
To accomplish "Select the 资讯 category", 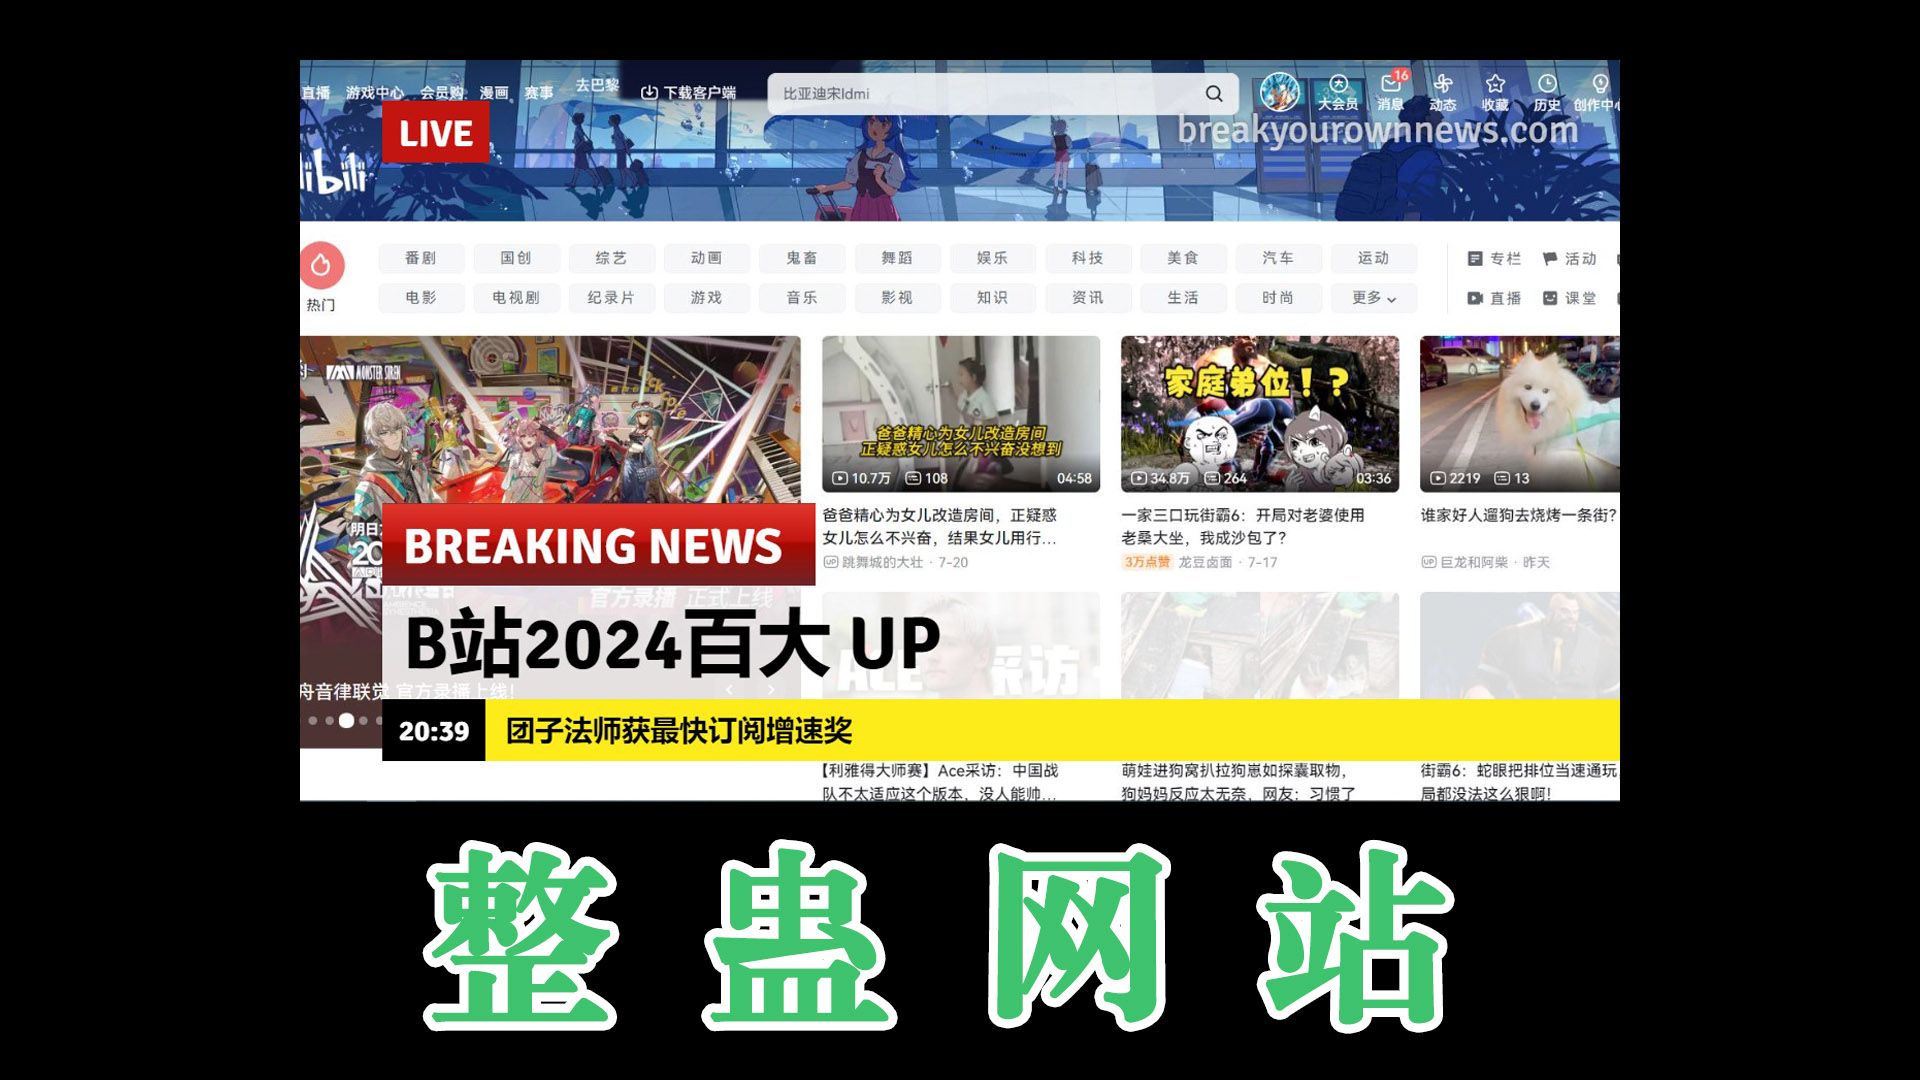I will [x=1088, y=298].
